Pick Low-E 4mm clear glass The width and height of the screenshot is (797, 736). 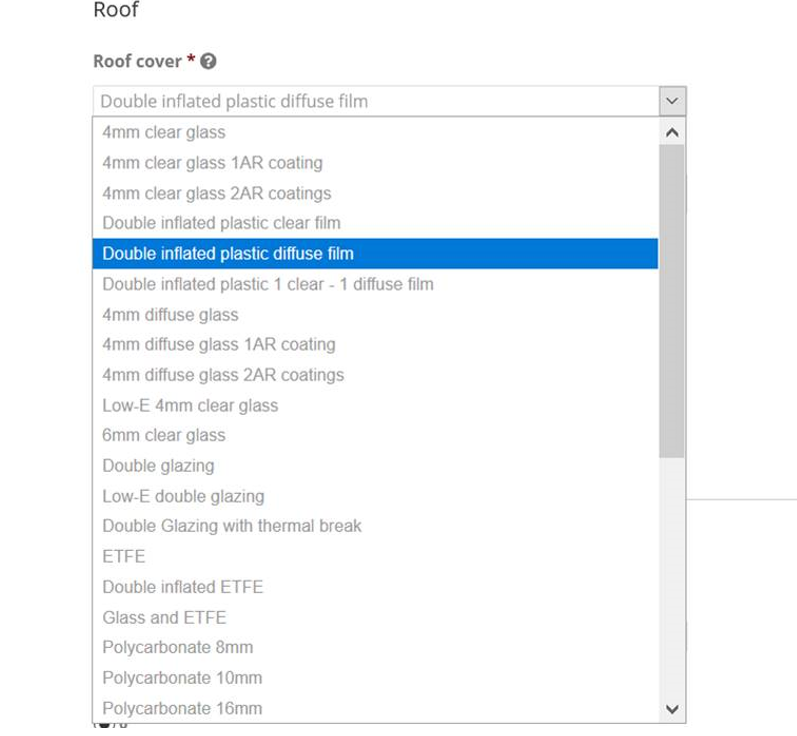(375, 406)
